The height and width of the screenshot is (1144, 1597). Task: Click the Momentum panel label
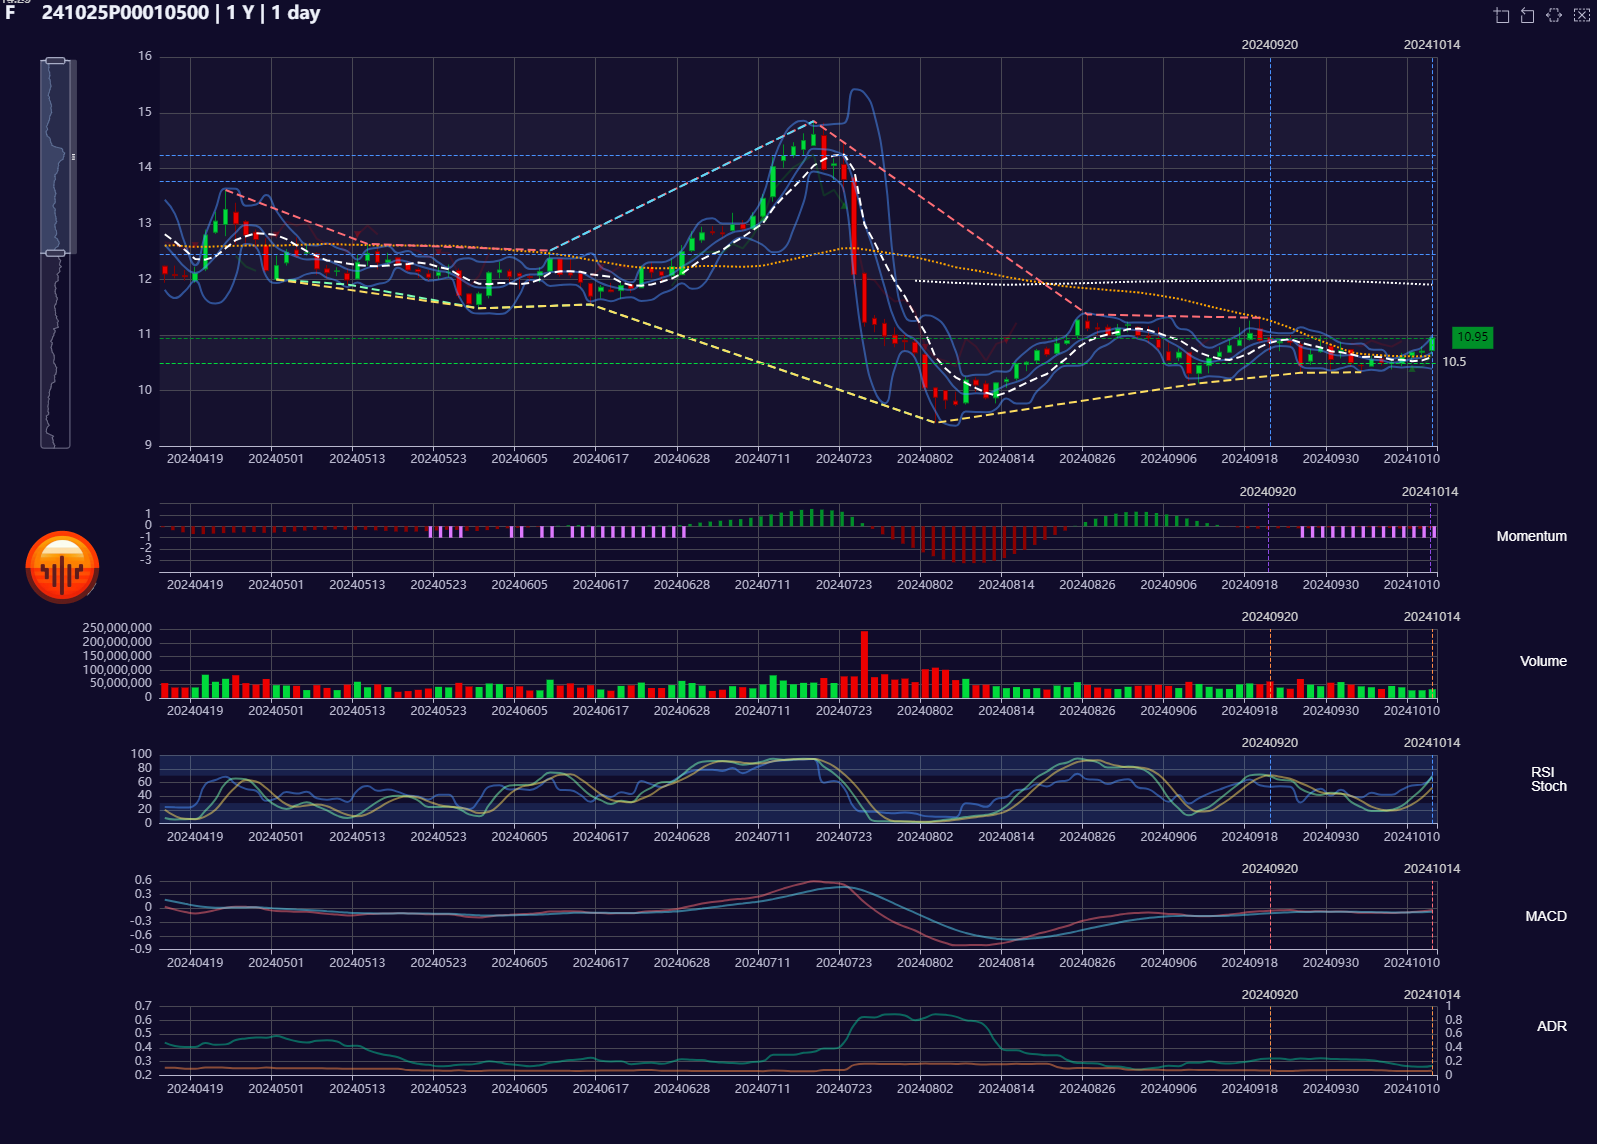1531,537
